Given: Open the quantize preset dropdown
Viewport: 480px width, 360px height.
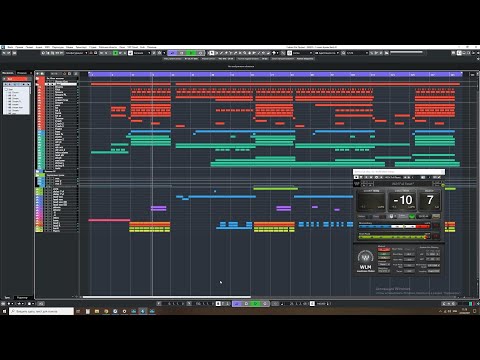Looking at the screenshot, I should tap(357, 53).
